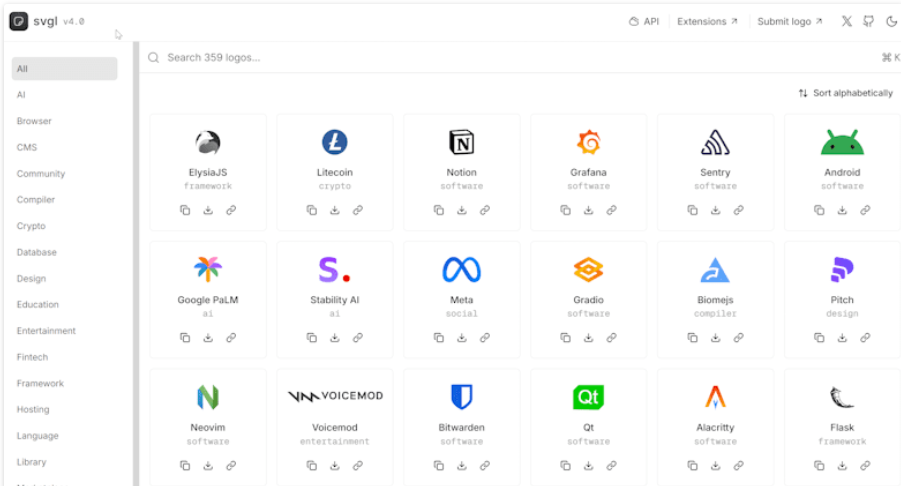This screenshot has width=901, height=486.
Task: Download the Android logo
Action: coord(842,210)
